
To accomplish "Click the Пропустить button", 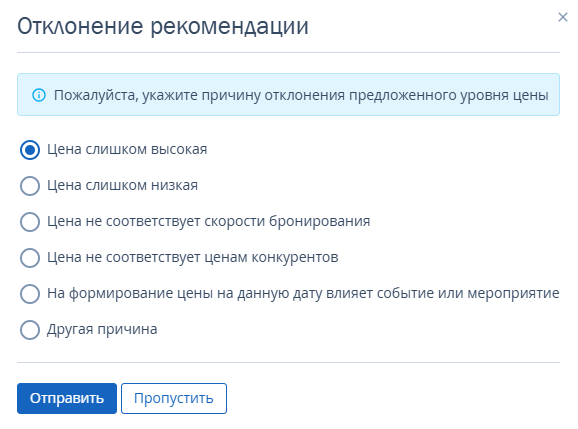I will click(174, 398).
